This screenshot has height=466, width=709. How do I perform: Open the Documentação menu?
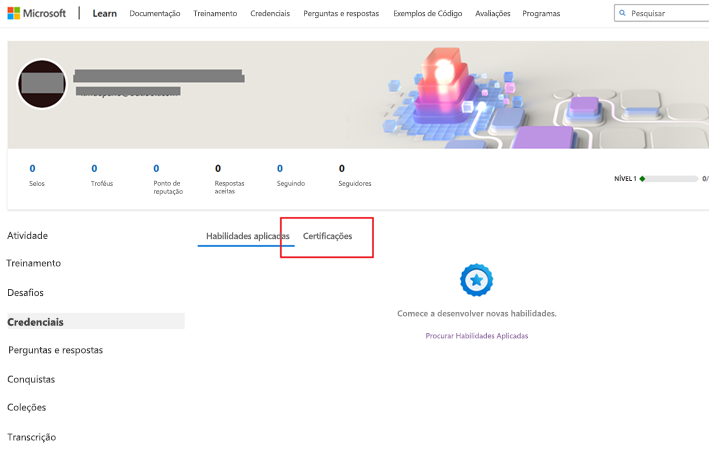click(x=155, y=14)
